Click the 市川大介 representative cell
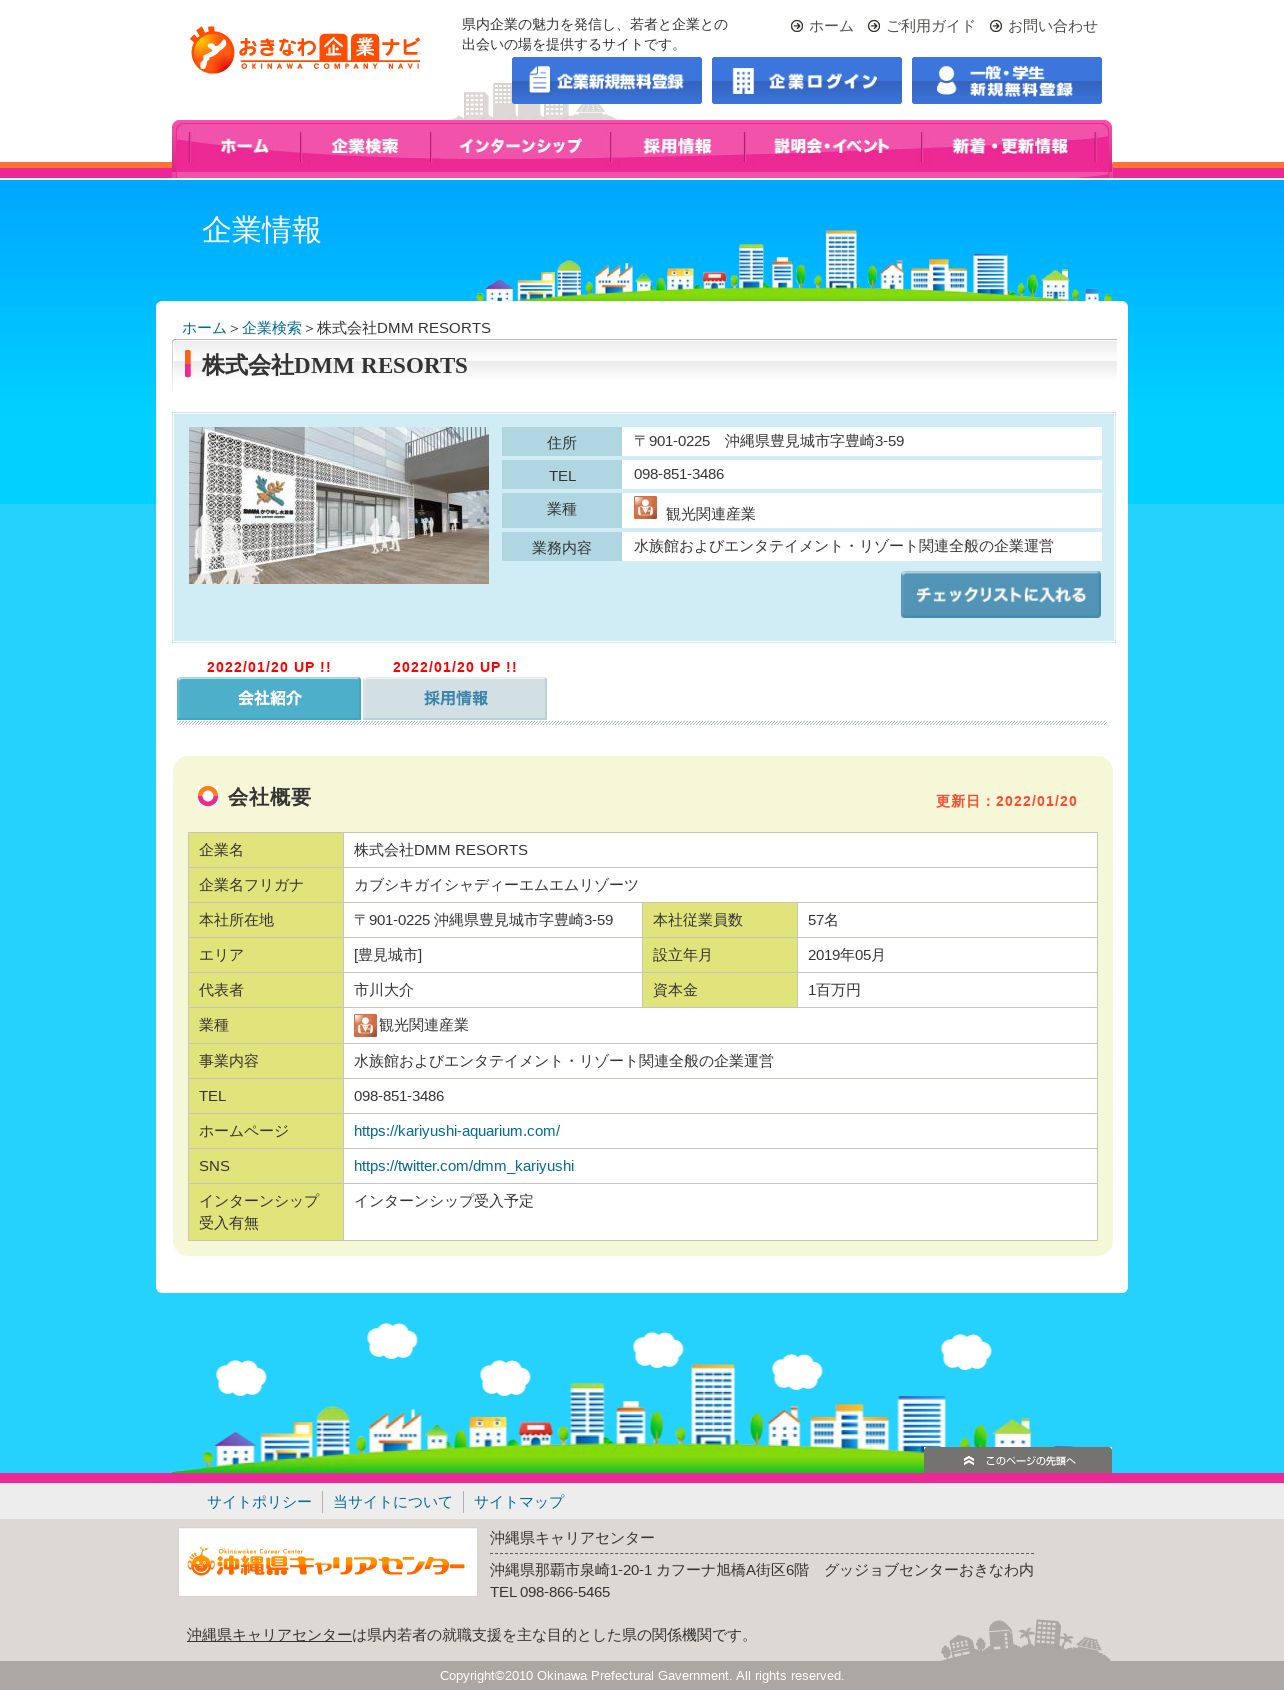Screen dimensions: 1284x1690 [493, 990]
